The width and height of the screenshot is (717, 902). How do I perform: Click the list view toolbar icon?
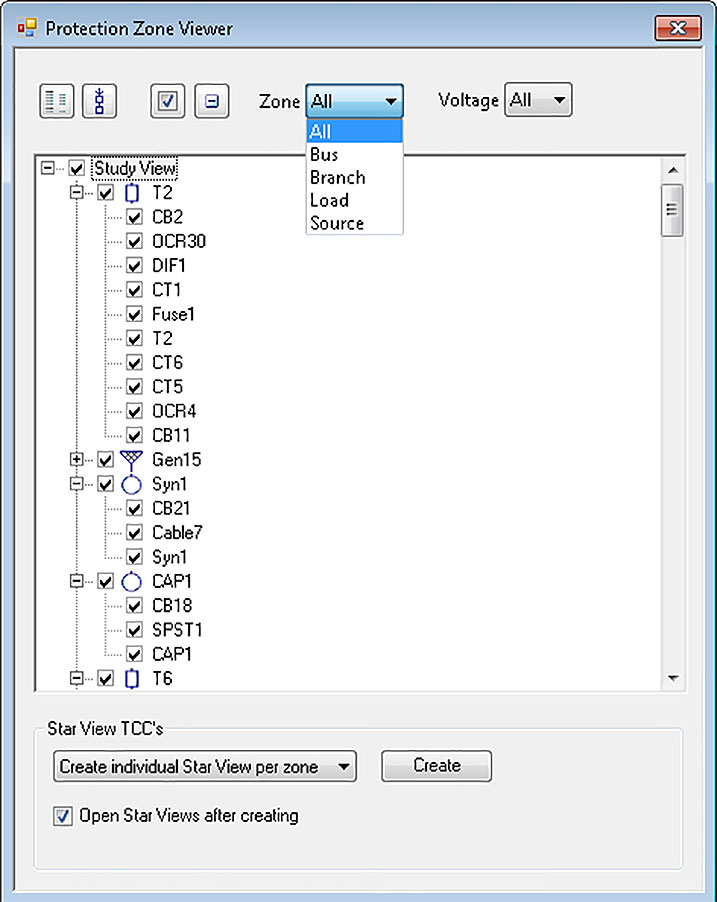point(57,102)
